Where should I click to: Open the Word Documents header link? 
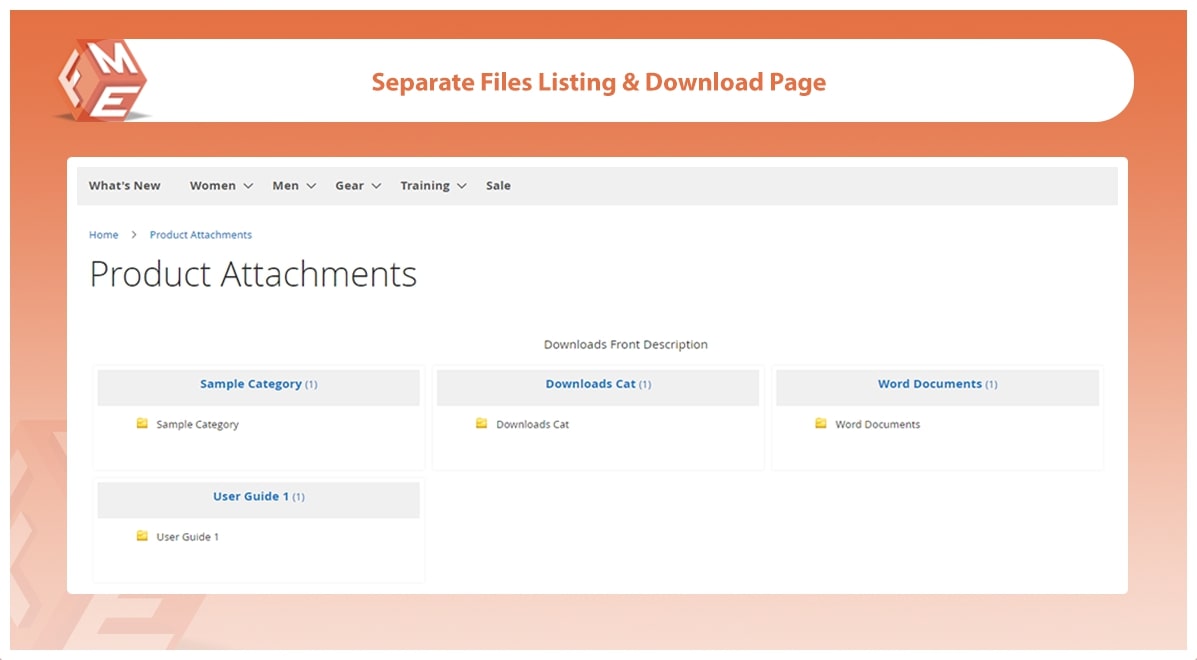coord(929,384)
